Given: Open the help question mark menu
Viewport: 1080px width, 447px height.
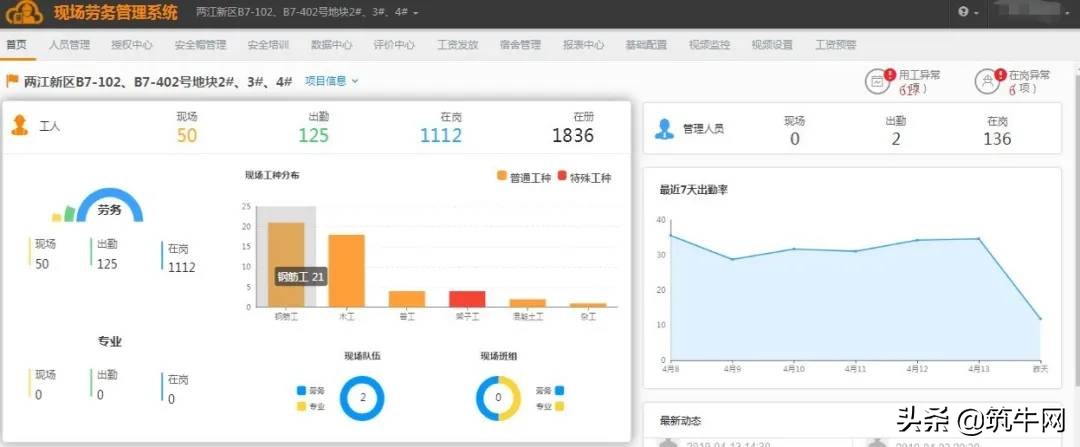Looking at the screenshot, I should (968, 12).
